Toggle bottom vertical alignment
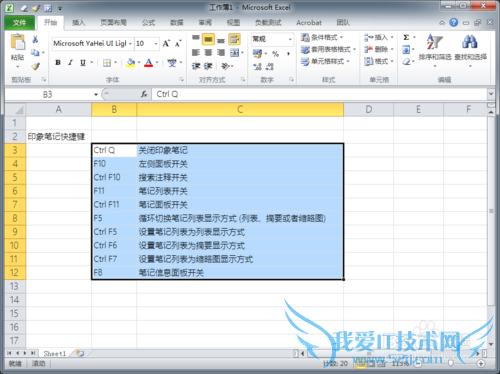500x374 pixels. click(221, 40)
